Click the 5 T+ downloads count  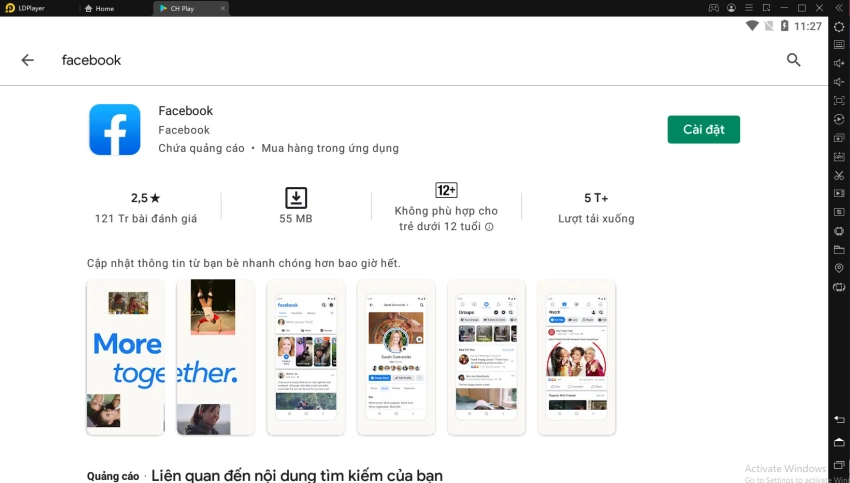click(x=596, y=198)
